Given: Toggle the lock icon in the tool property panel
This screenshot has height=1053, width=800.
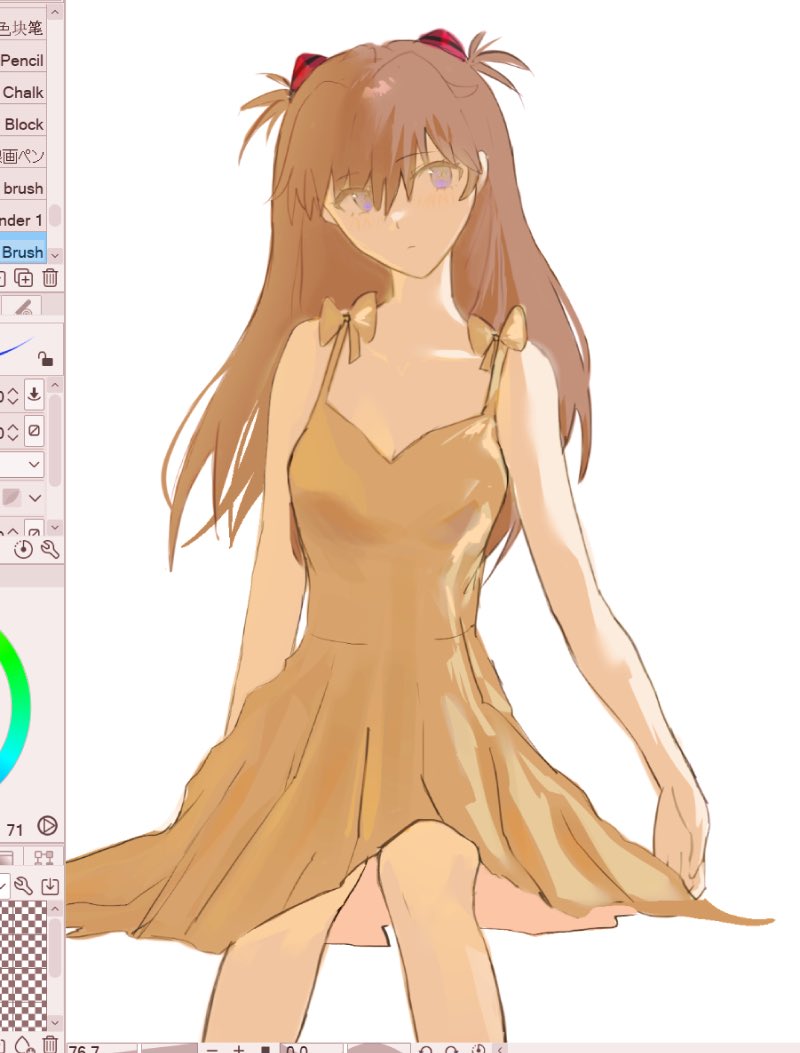Looking at the screenshot, I should [x=45, y=358].
